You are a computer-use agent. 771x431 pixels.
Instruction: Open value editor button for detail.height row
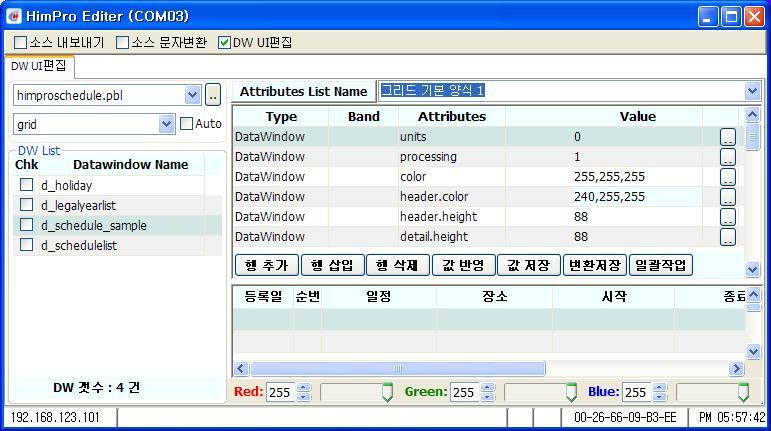point(728,236)
